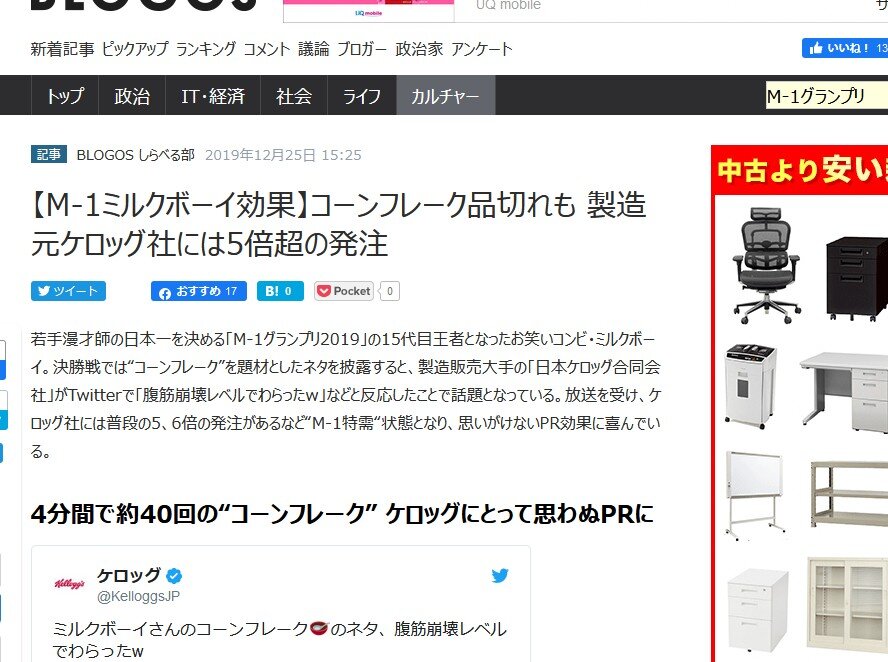Click the Hatena B! bookmark button
The image size is (888, 662).
[280, 291]
